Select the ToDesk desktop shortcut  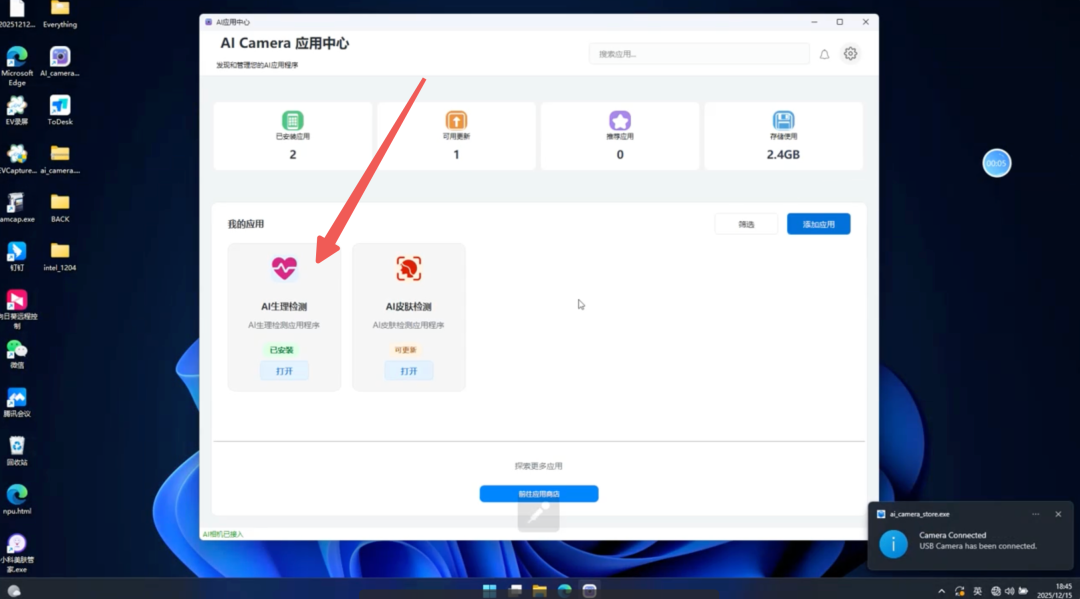pos(60,108)
